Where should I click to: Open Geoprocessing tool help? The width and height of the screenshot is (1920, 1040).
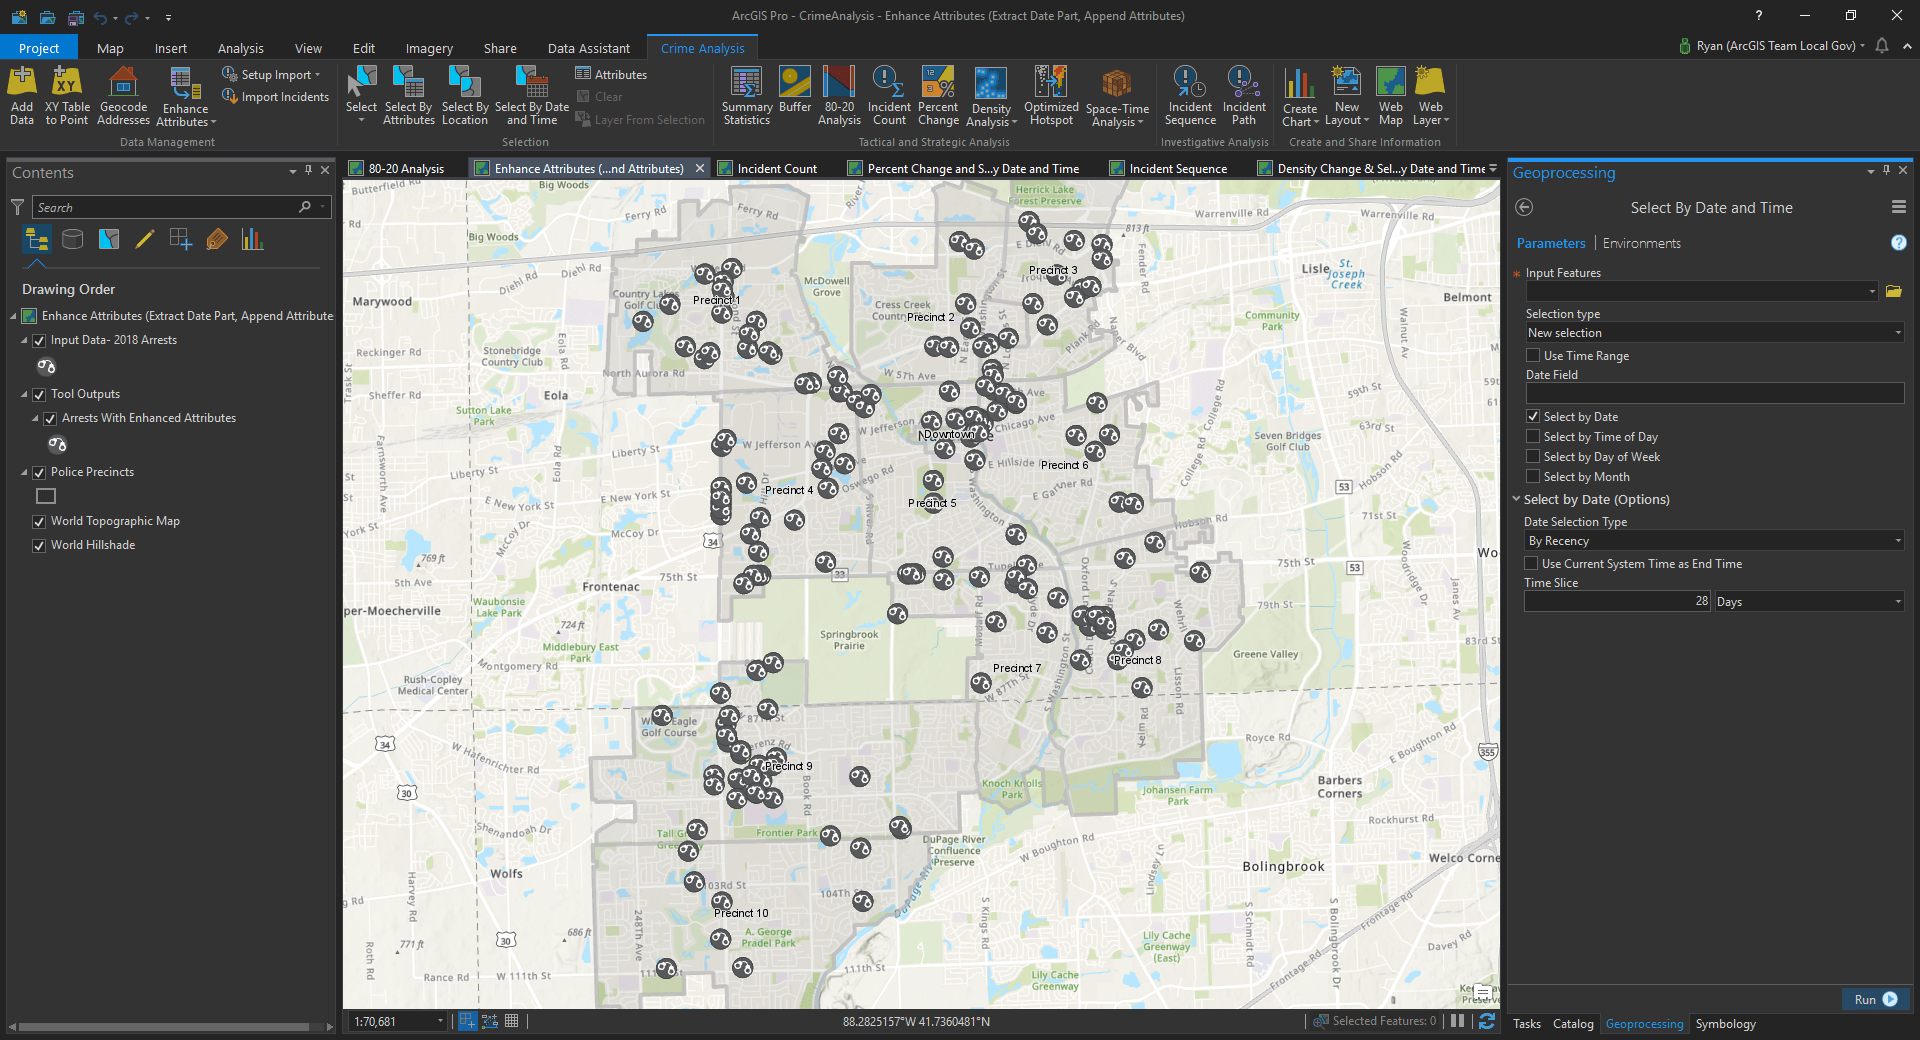tap(1898, 243)
